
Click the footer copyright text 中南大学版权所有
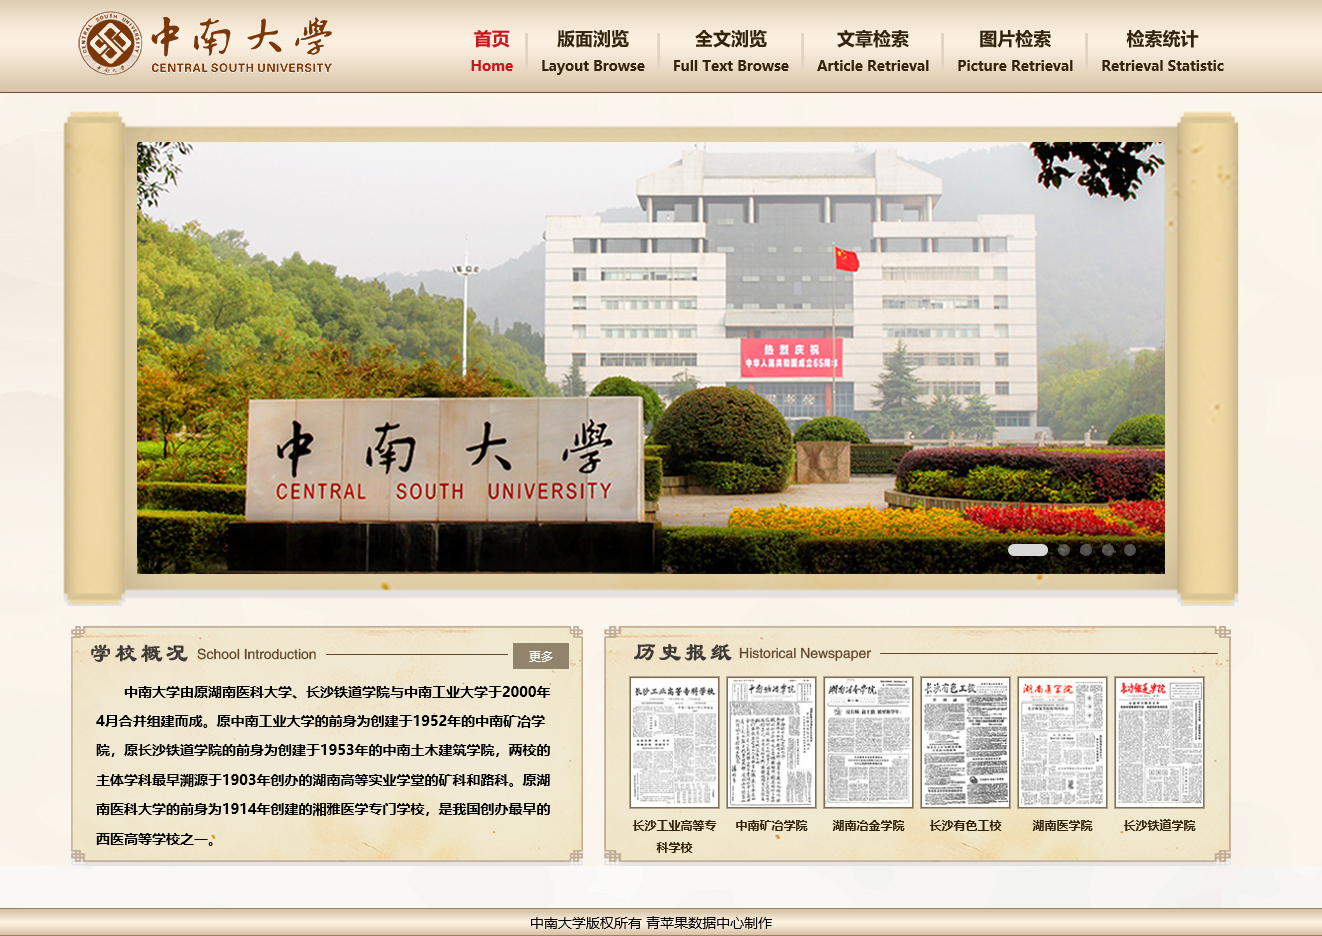point(586,923)
